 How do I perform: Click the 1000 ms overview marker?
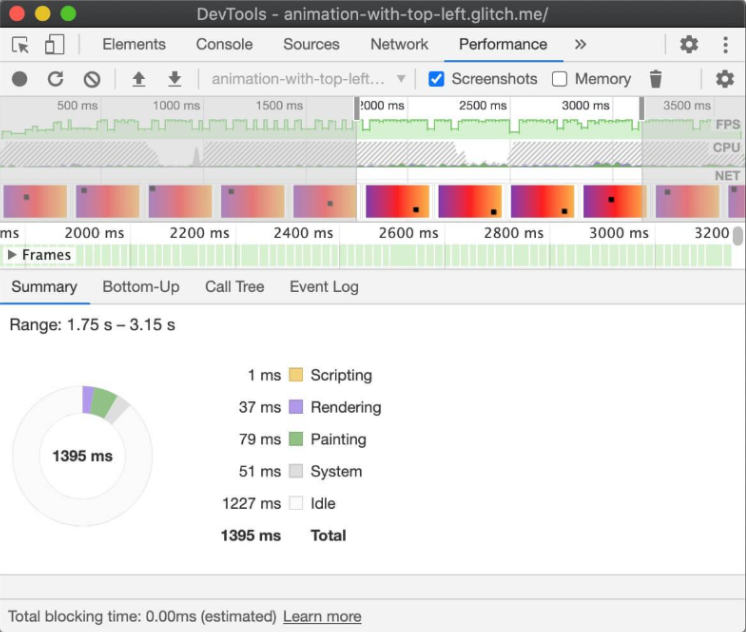point(176,105)
